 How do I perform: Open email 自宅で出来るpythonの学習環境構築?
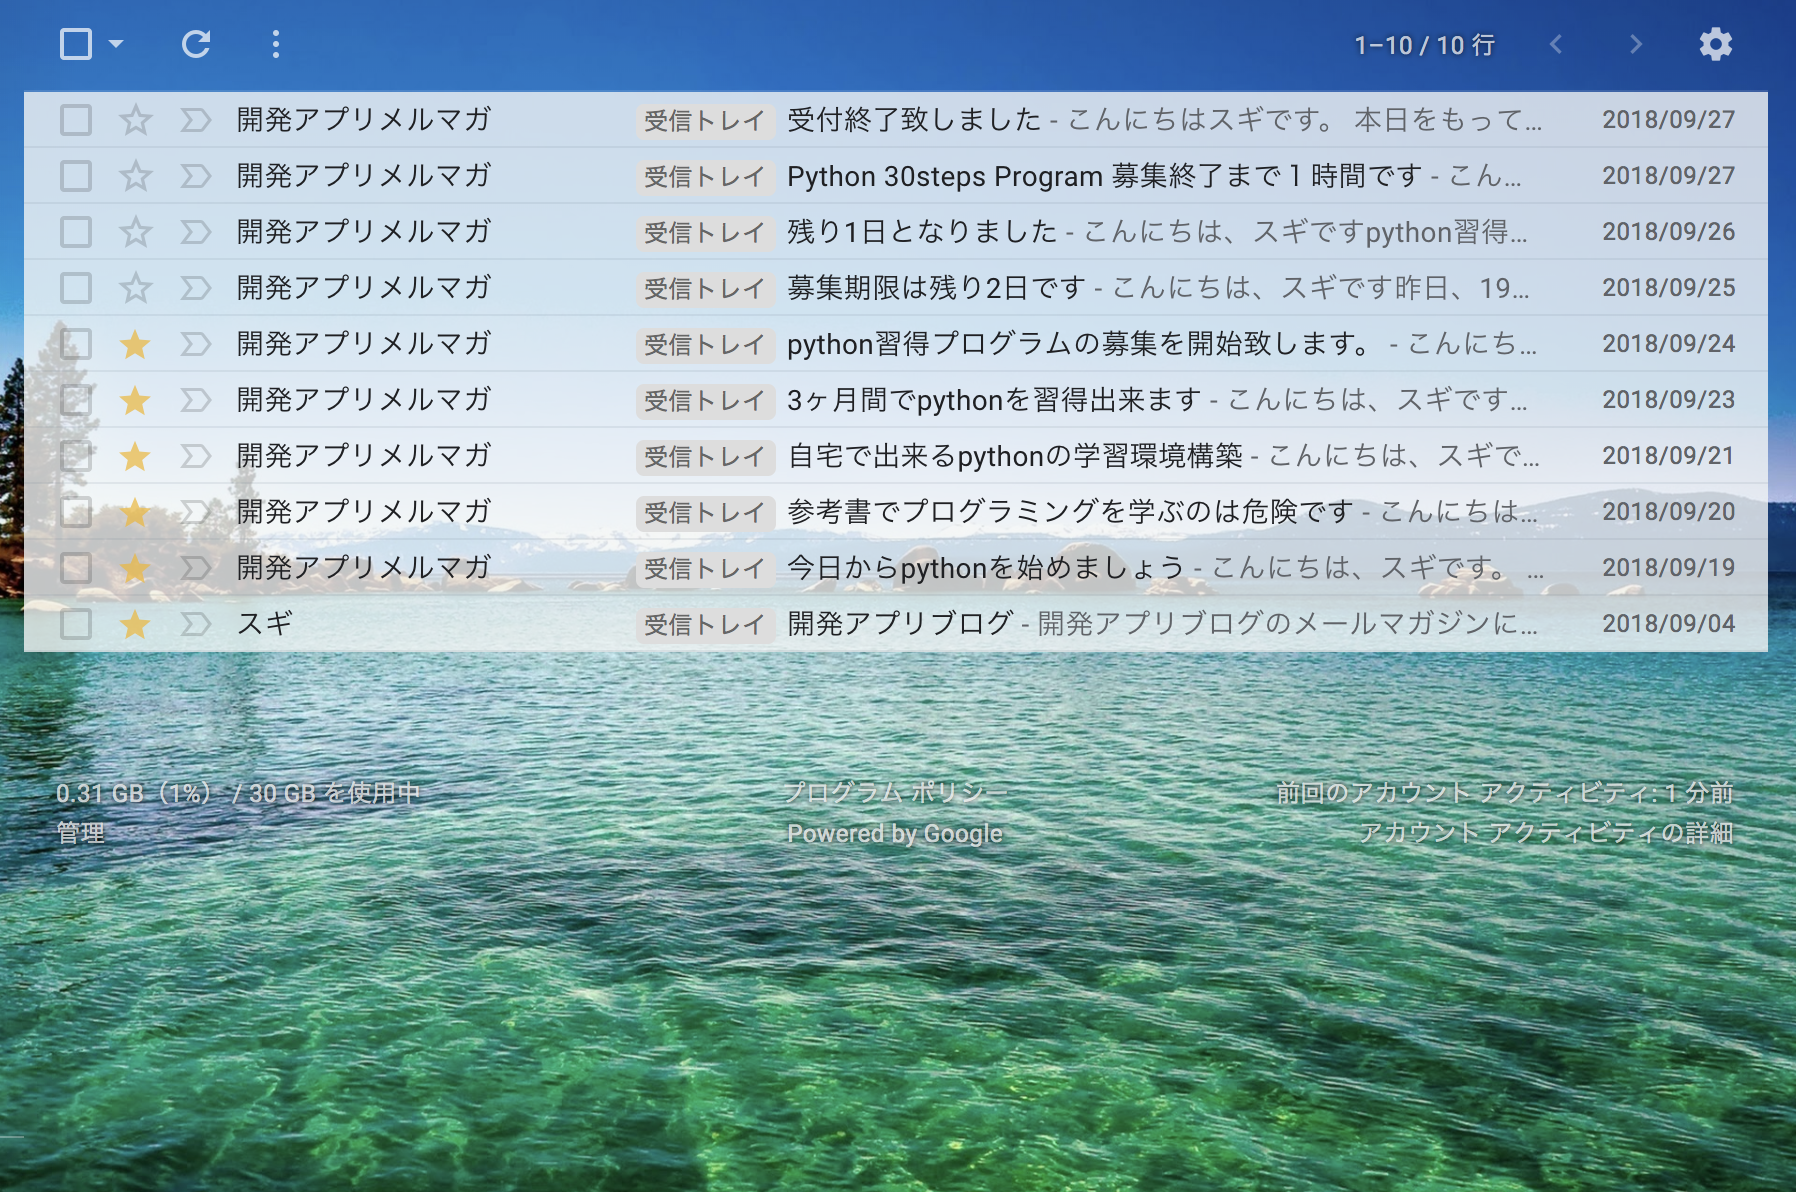[x=1015, y=456]
